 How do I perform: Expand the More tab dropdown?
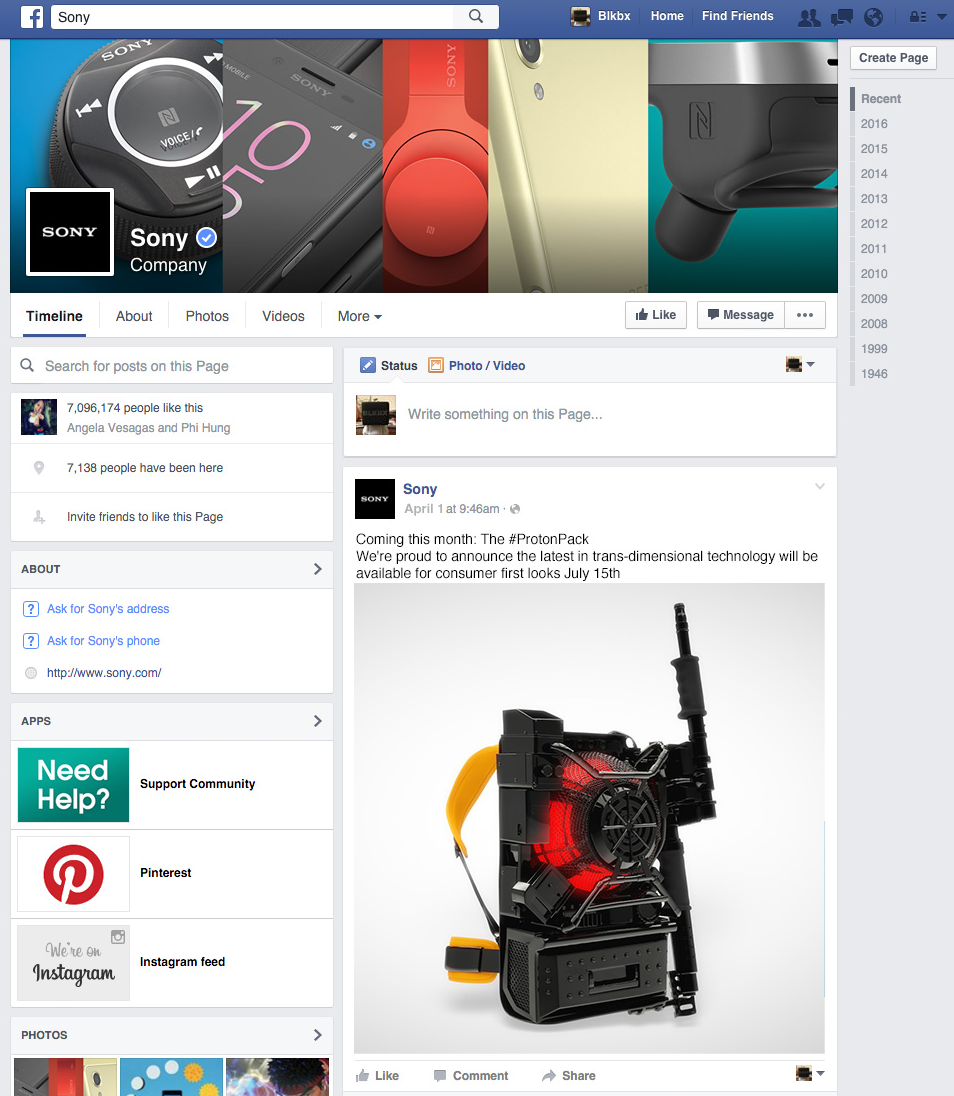(x=359, y=316)
